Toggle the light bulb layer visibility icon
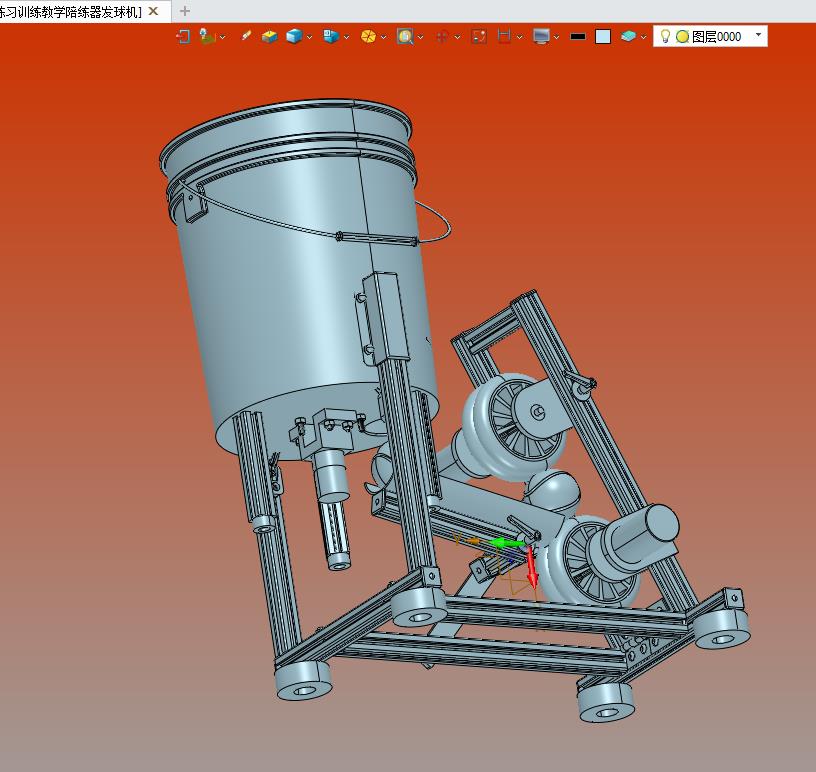The width and height of the screenshot is (816, 772). click(x=665, y=36)
